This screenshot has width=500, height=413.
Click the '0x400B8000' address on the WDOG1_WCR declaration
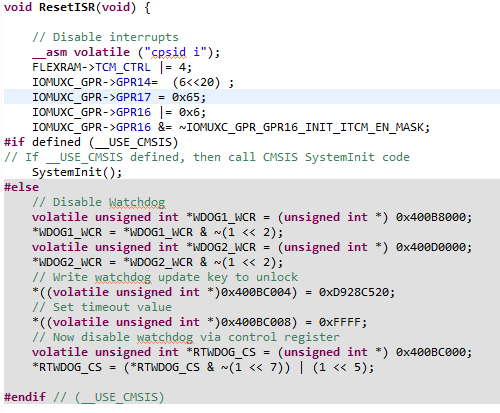point(430,217)
